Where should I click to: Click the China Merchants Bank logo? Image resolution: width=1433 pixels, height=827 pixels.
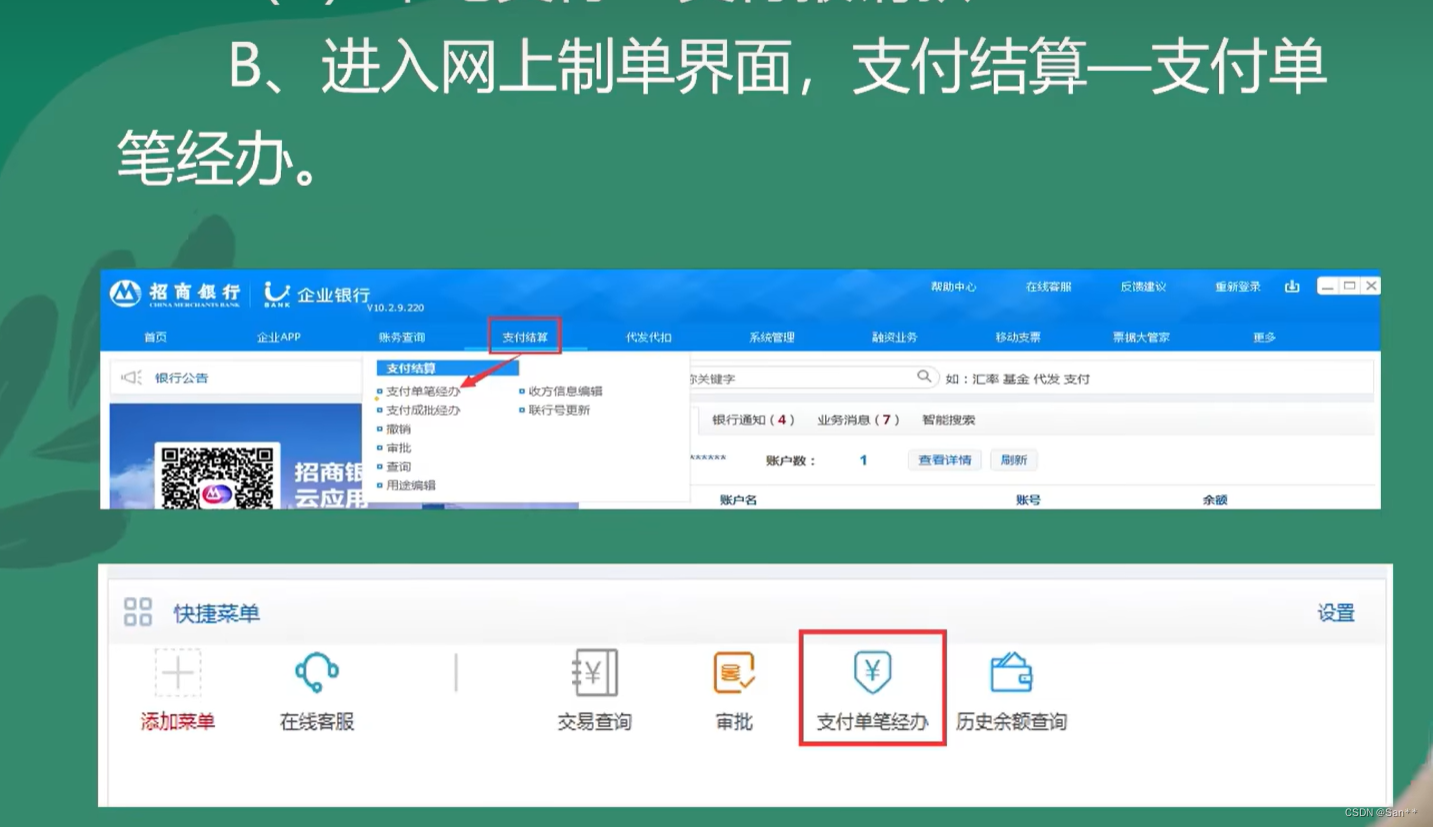(126, 293)
